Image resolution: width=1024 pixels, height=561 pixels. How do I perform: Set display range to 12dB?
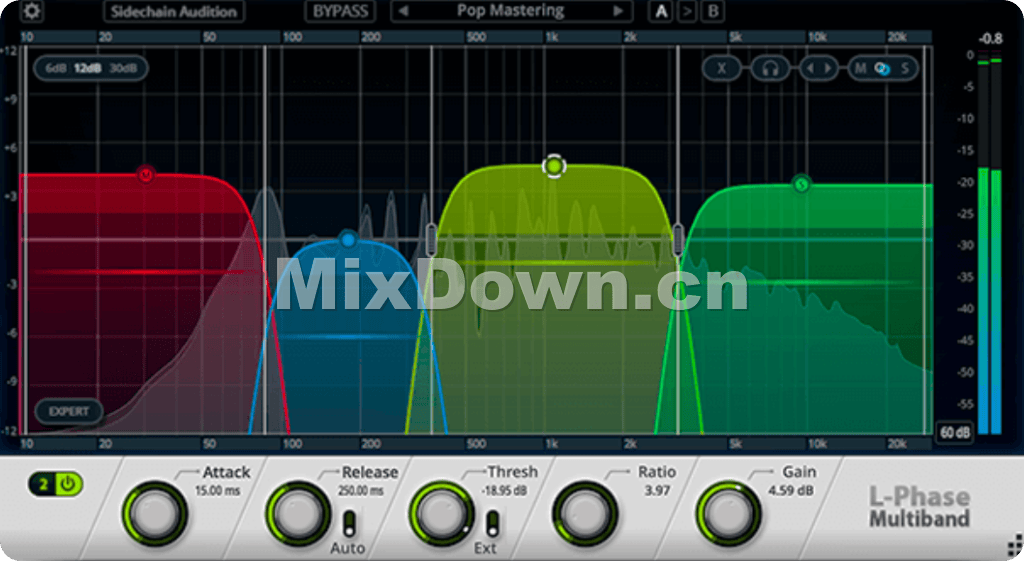[88, 68]
